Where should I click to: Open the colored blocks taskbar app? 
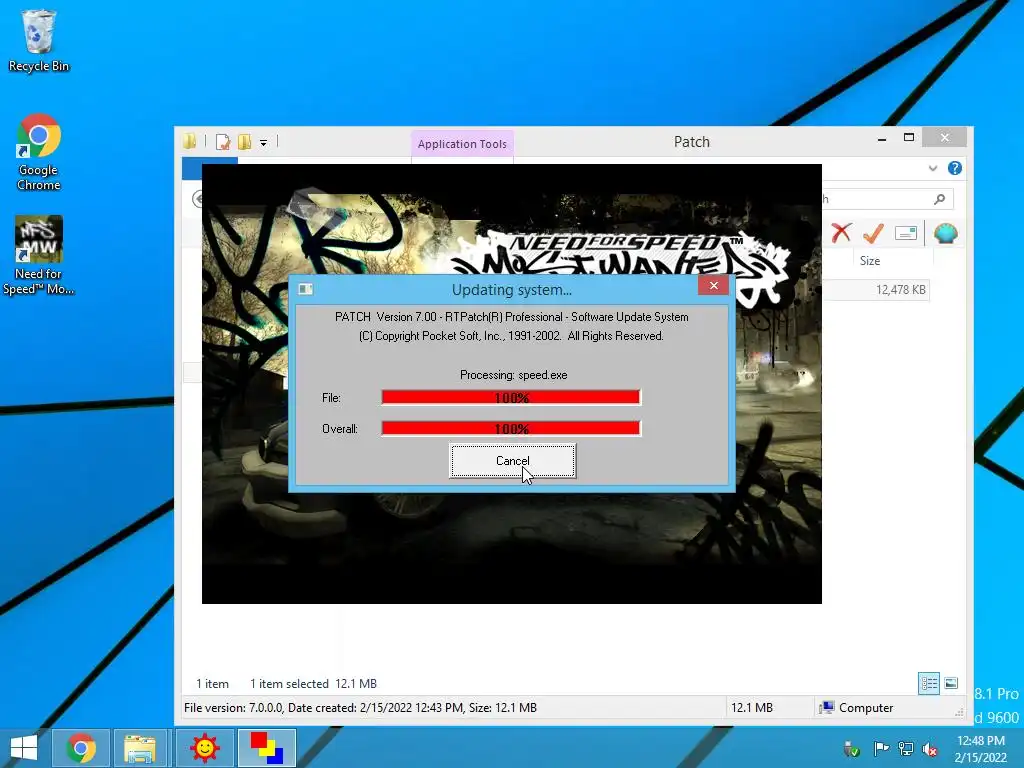point(267,748)
